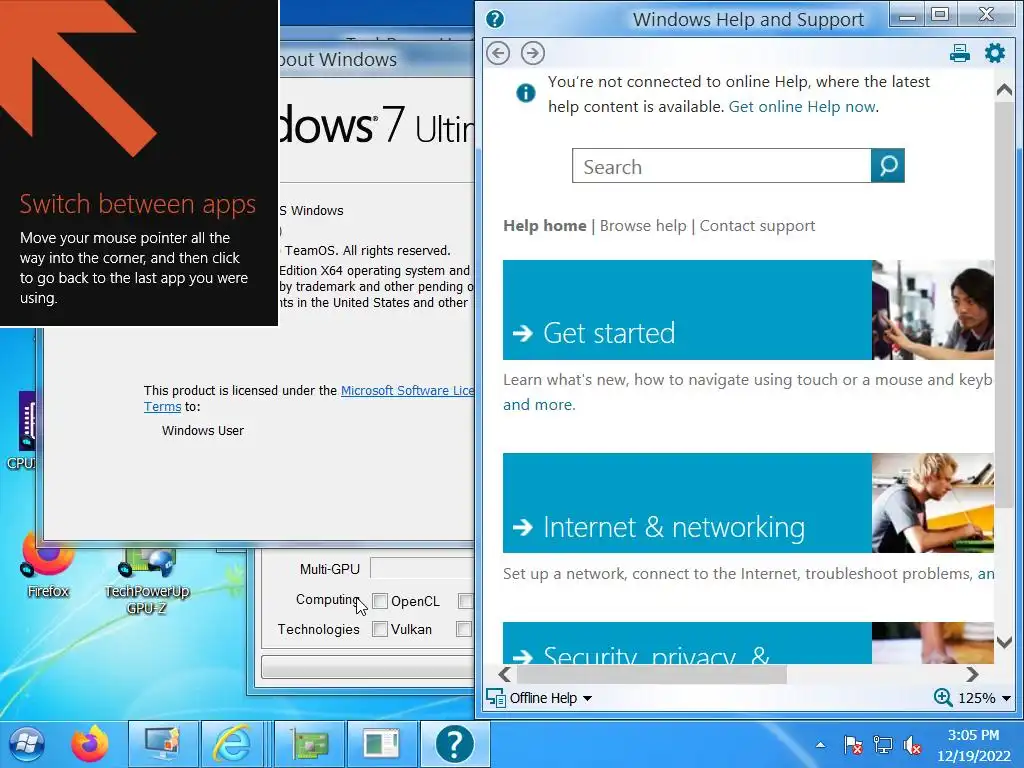The height and width of the screenshot is (768, 1024).
Task: Open Internet Explorer from the taskbar
Action: pos(233,744)
